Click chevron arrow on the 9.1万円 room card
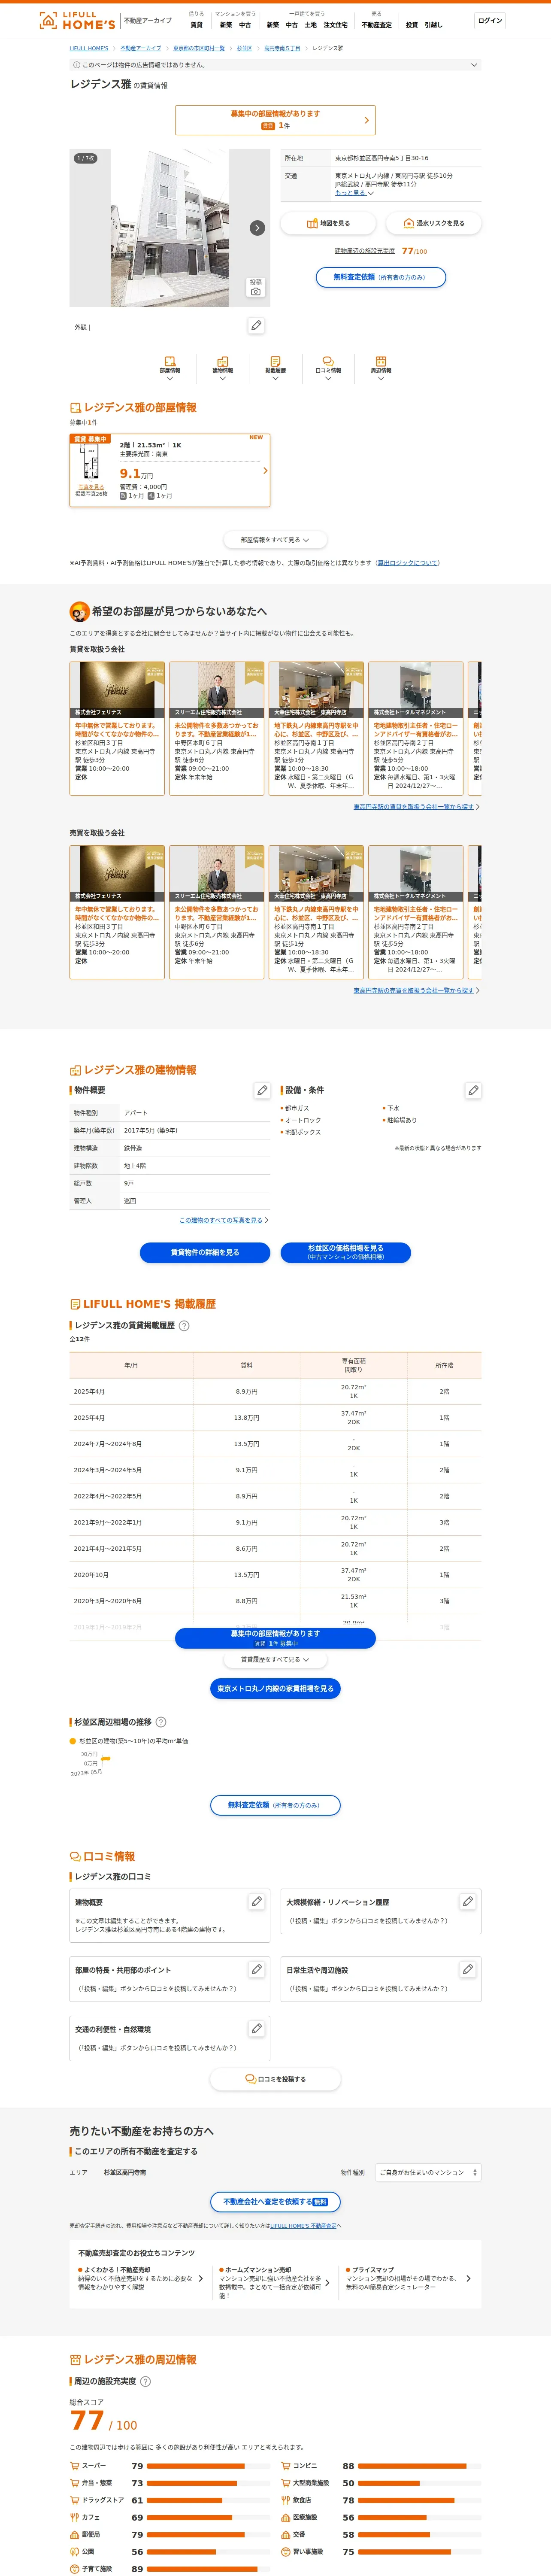 coord(265,470)
